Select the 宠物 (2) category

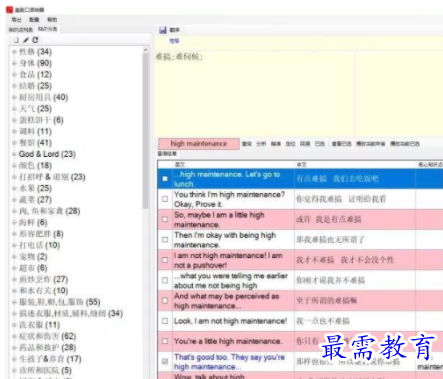pos(33,257)
